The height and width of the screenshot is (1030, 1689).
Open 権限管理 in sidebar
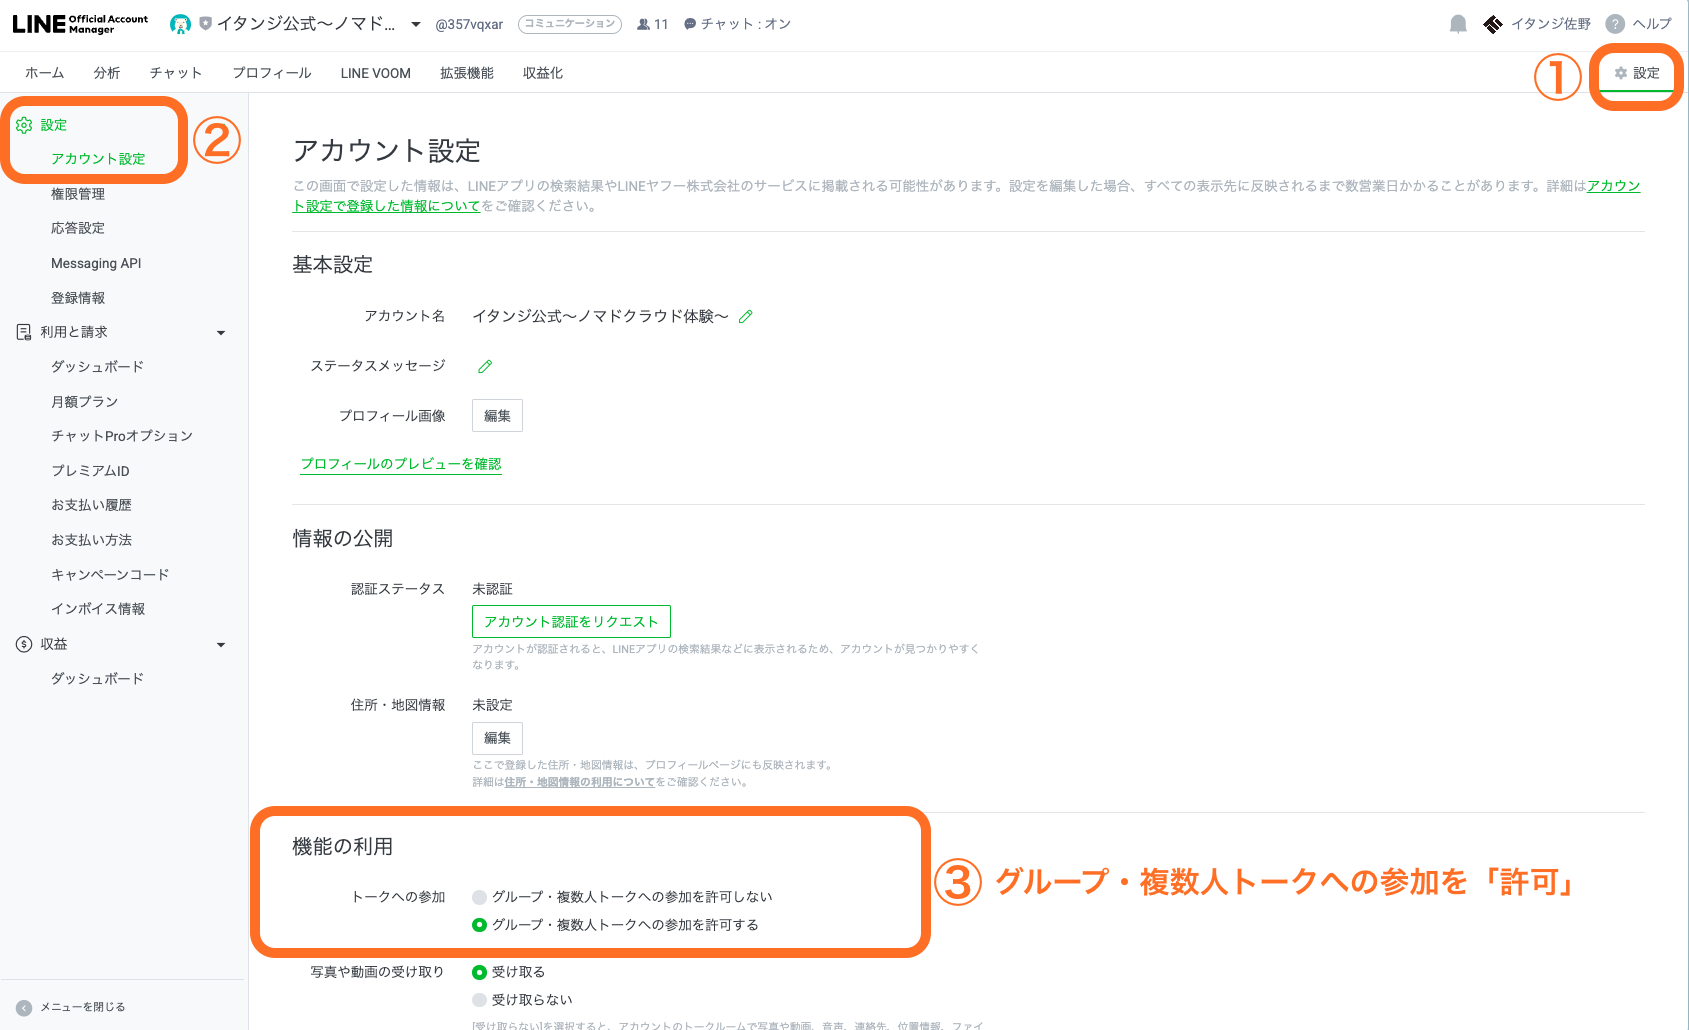pos(78,194)
